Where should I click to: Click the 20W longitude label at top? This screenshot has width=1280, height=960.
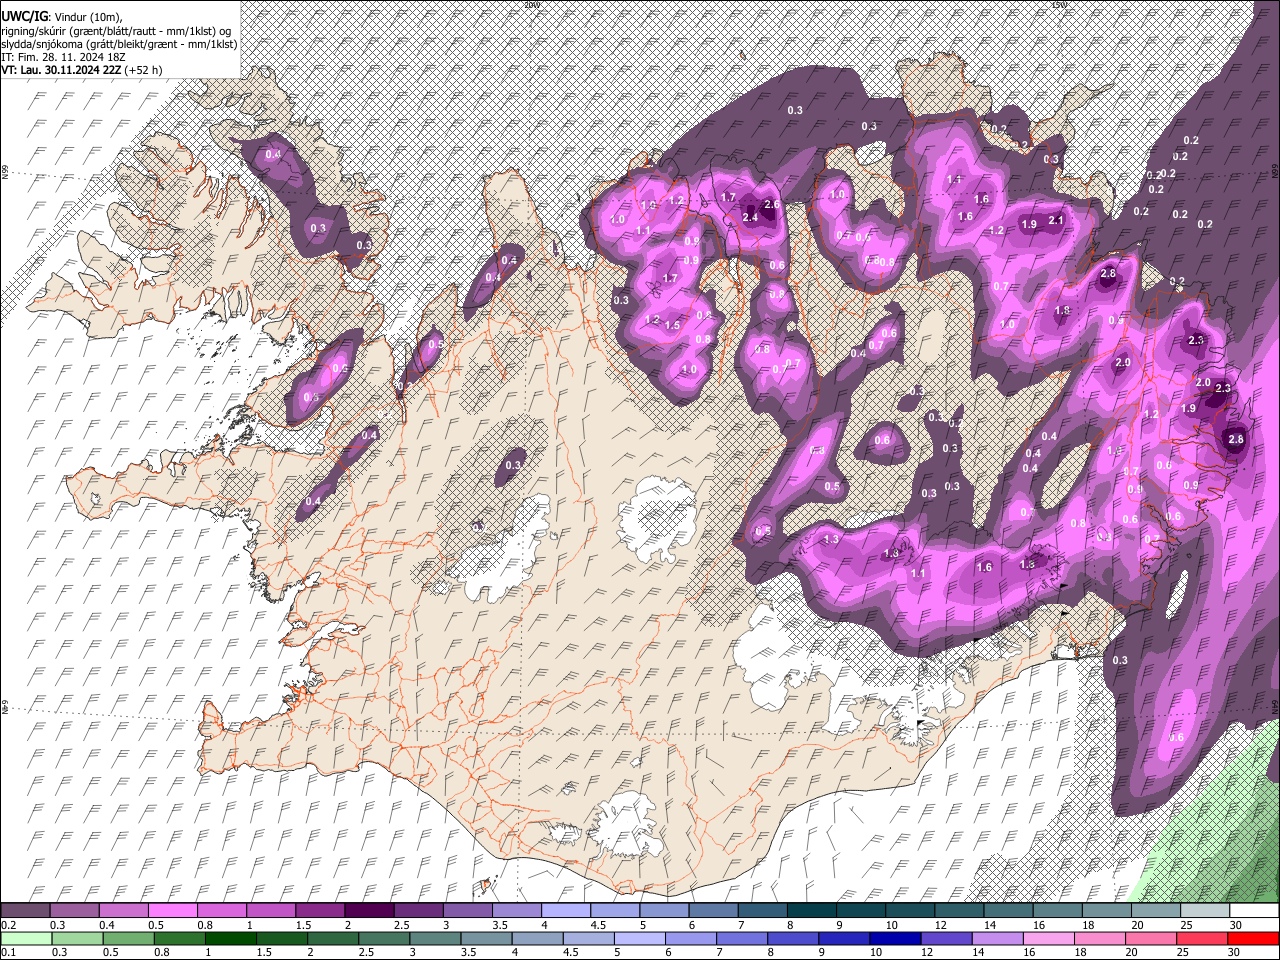(531, 5)
